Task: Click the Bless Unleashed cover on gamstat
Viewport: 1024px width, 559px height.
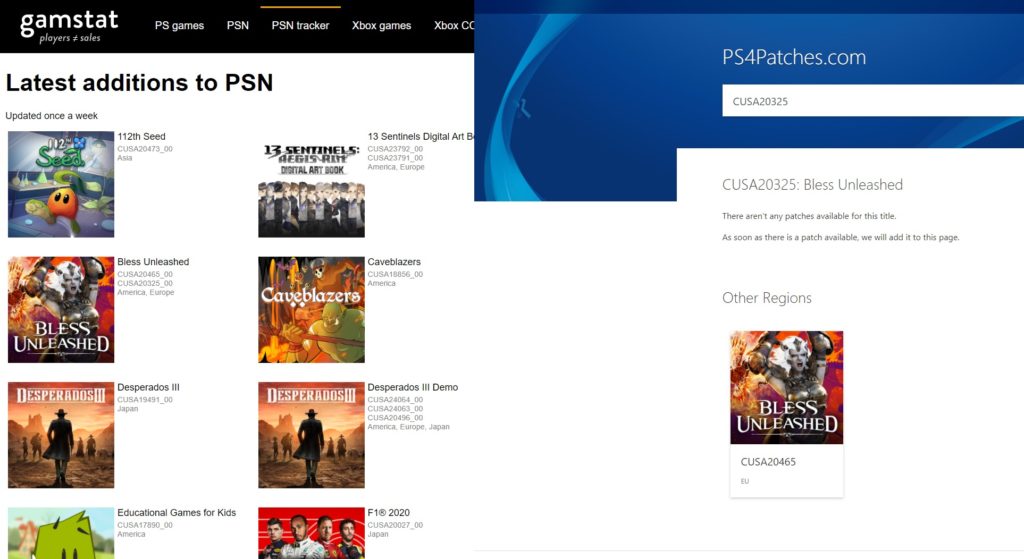Action: (61, 310)
